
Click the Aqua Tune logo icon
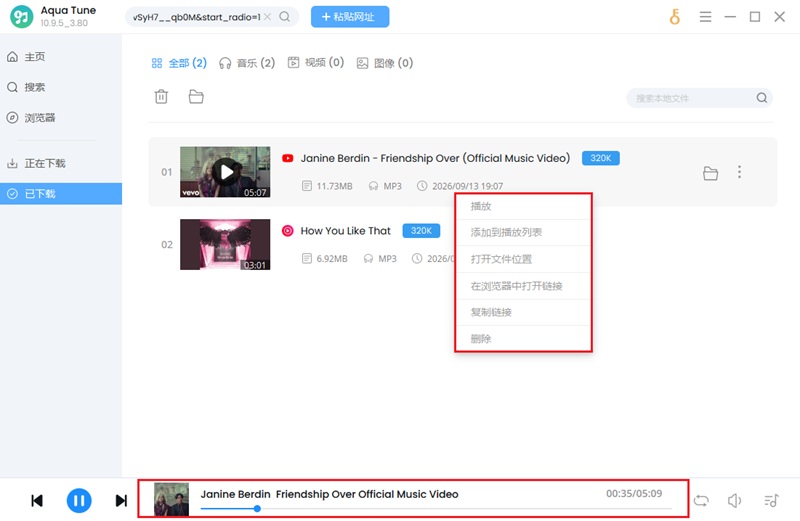click(21, 16)
